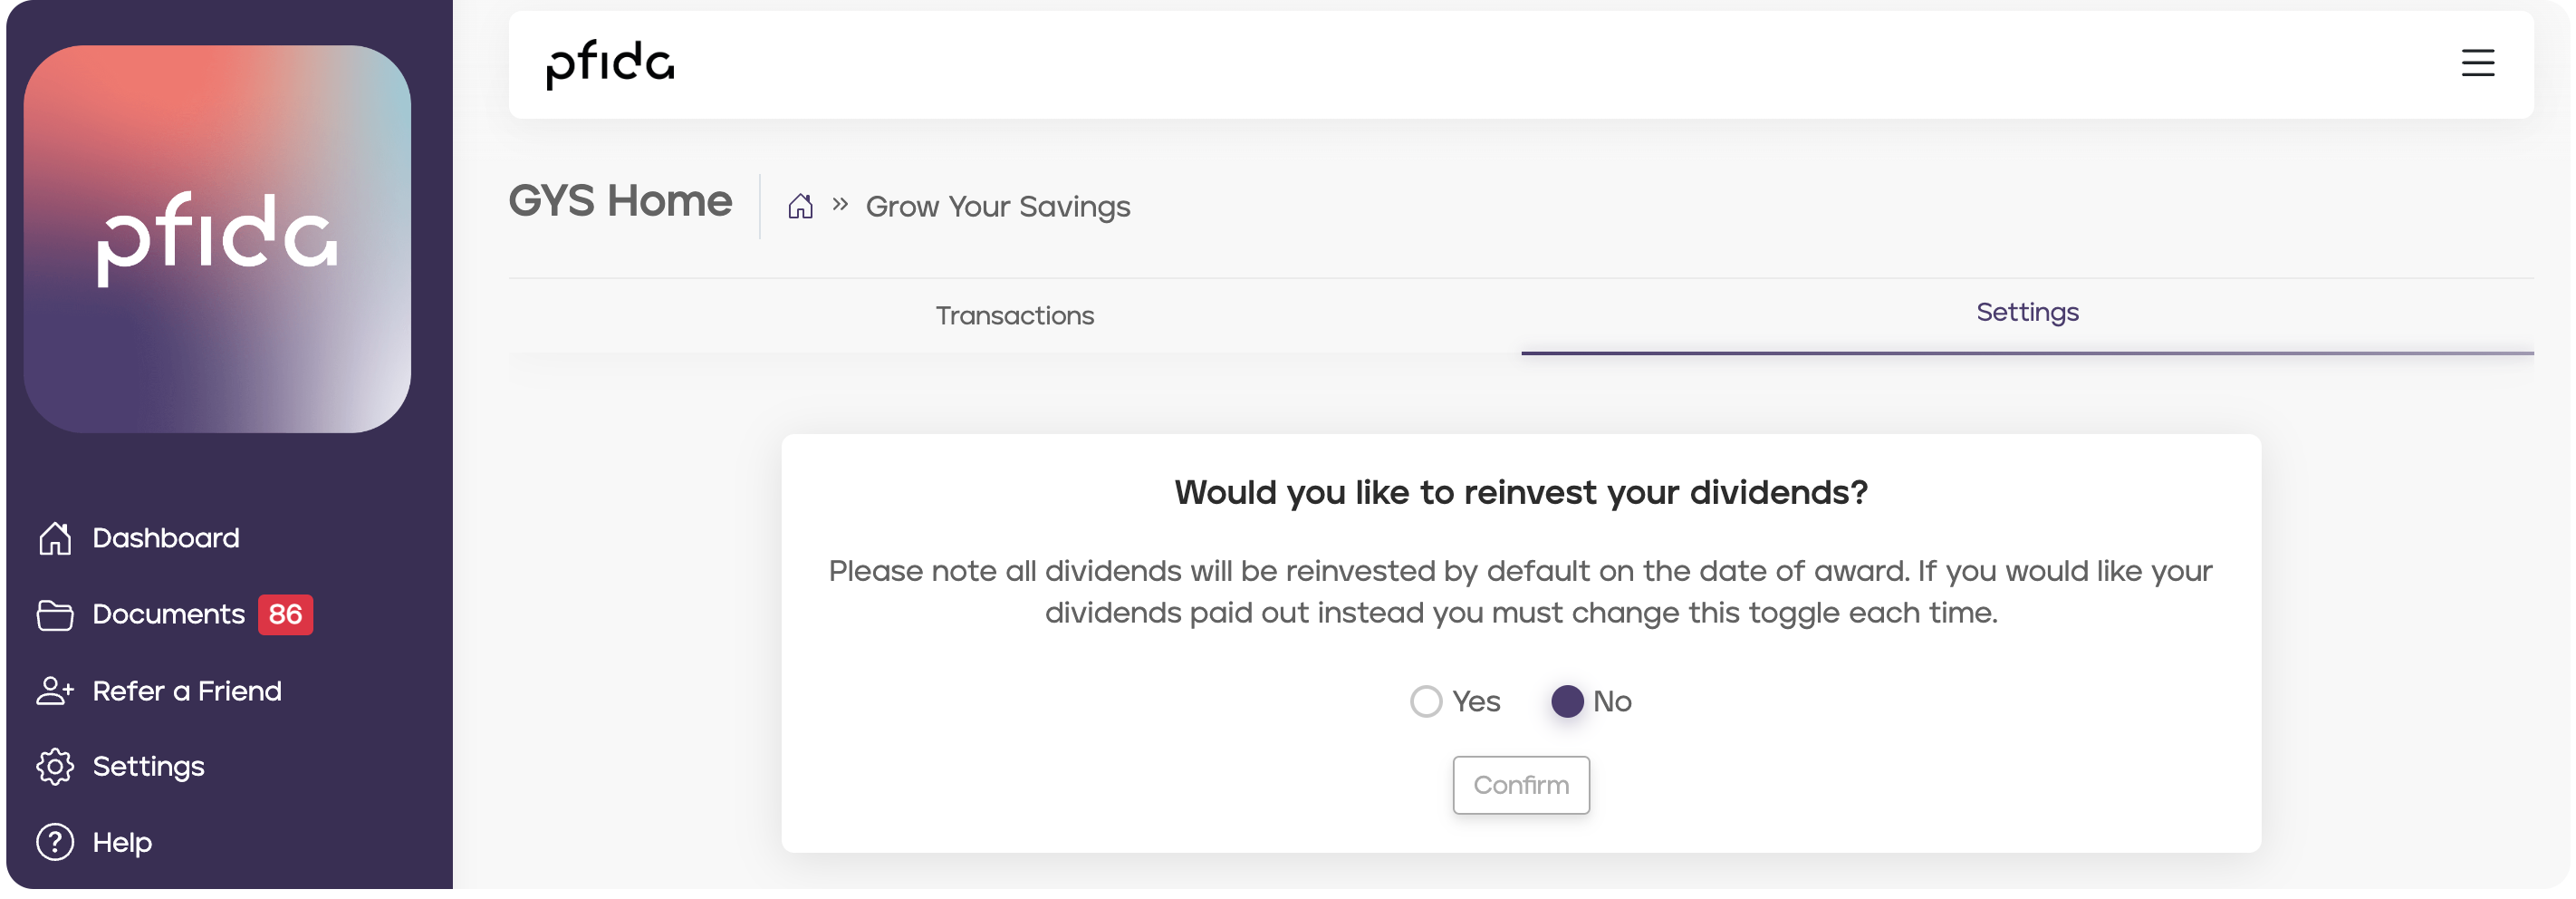2576x899 pixels.
Task: Click the Settings gear icon in sidebar
Action: click(x=55, y=767)
